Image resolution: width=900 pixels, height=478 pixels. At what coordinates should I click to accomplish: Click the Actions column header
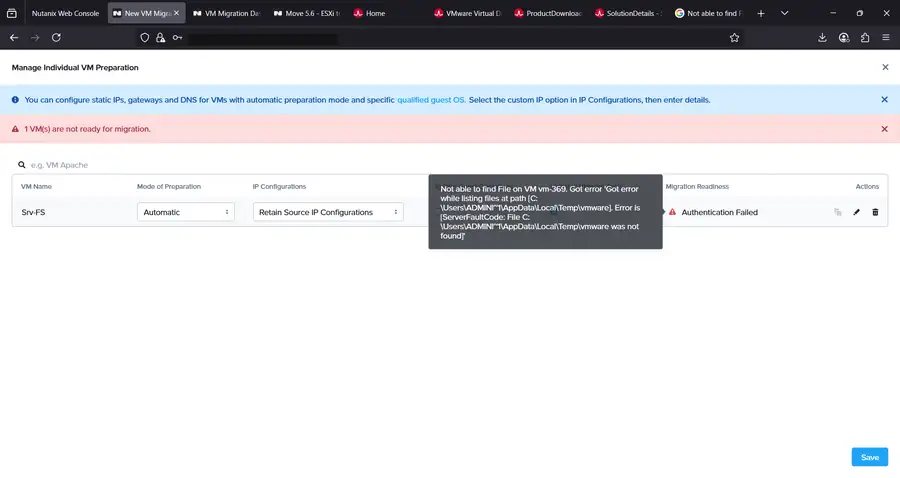point(867,186)
